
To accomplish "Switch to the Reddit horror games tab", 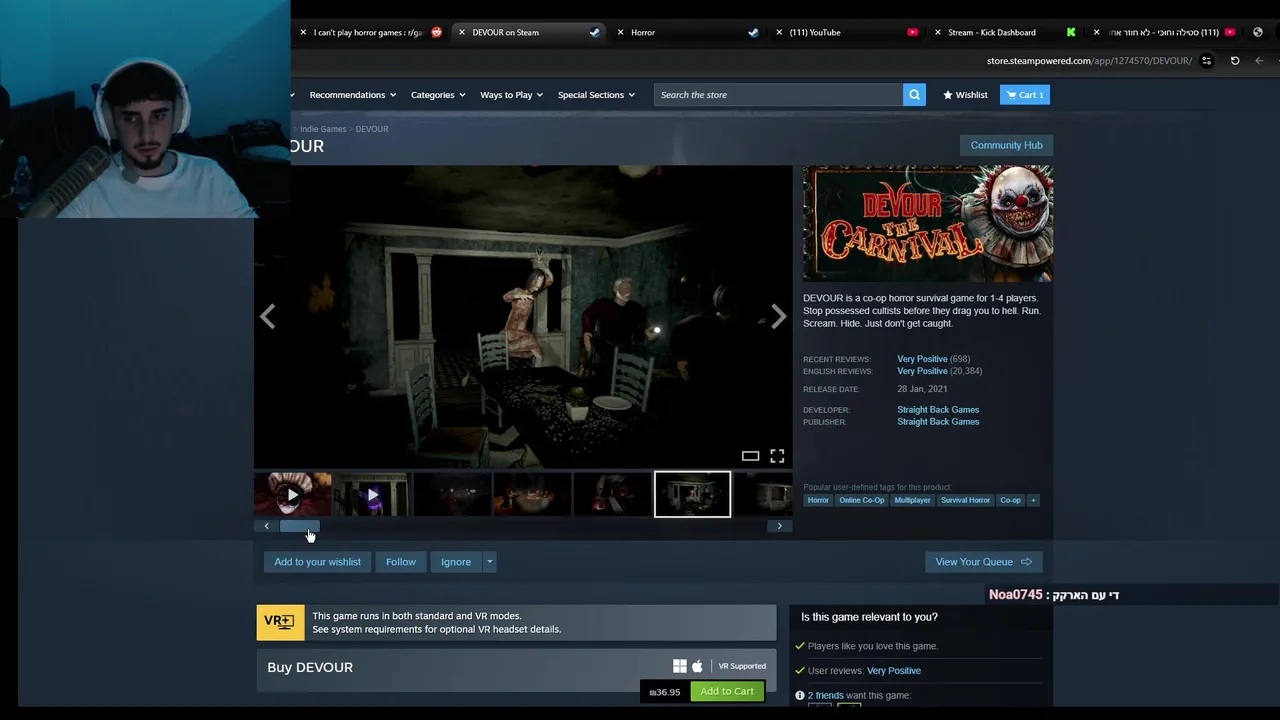I will tap(368, 32).
